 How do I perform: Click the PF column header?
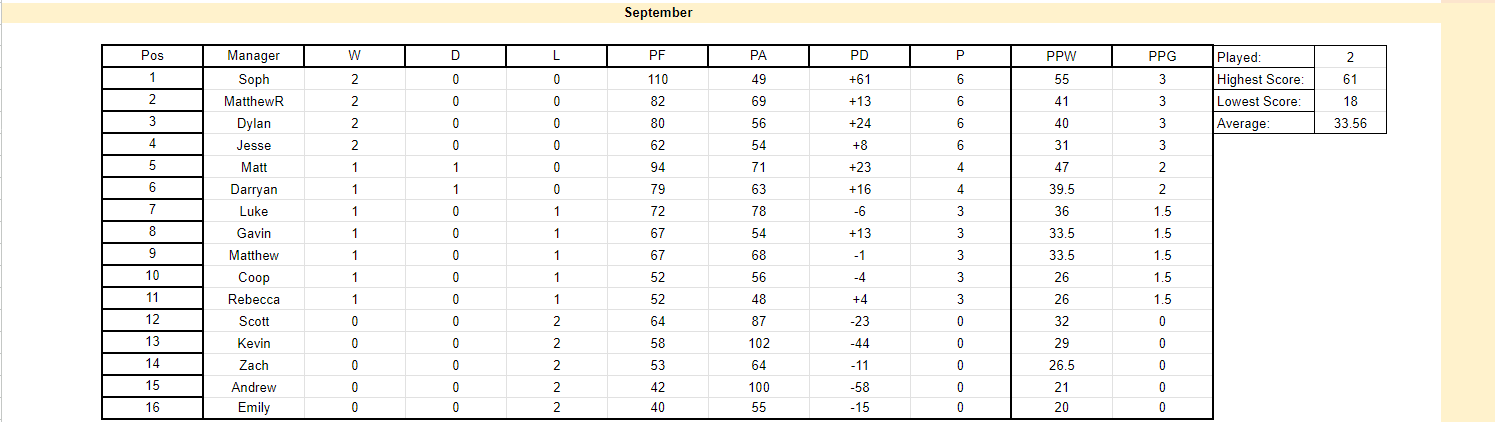click(x=657, y=56)
